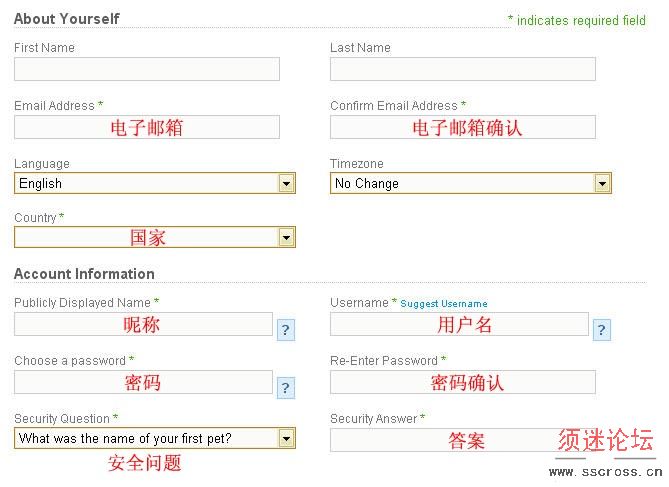Open the Language dropdown arrow
The image size is (669, 487).
pyautogui.click(x=286, y=184)
